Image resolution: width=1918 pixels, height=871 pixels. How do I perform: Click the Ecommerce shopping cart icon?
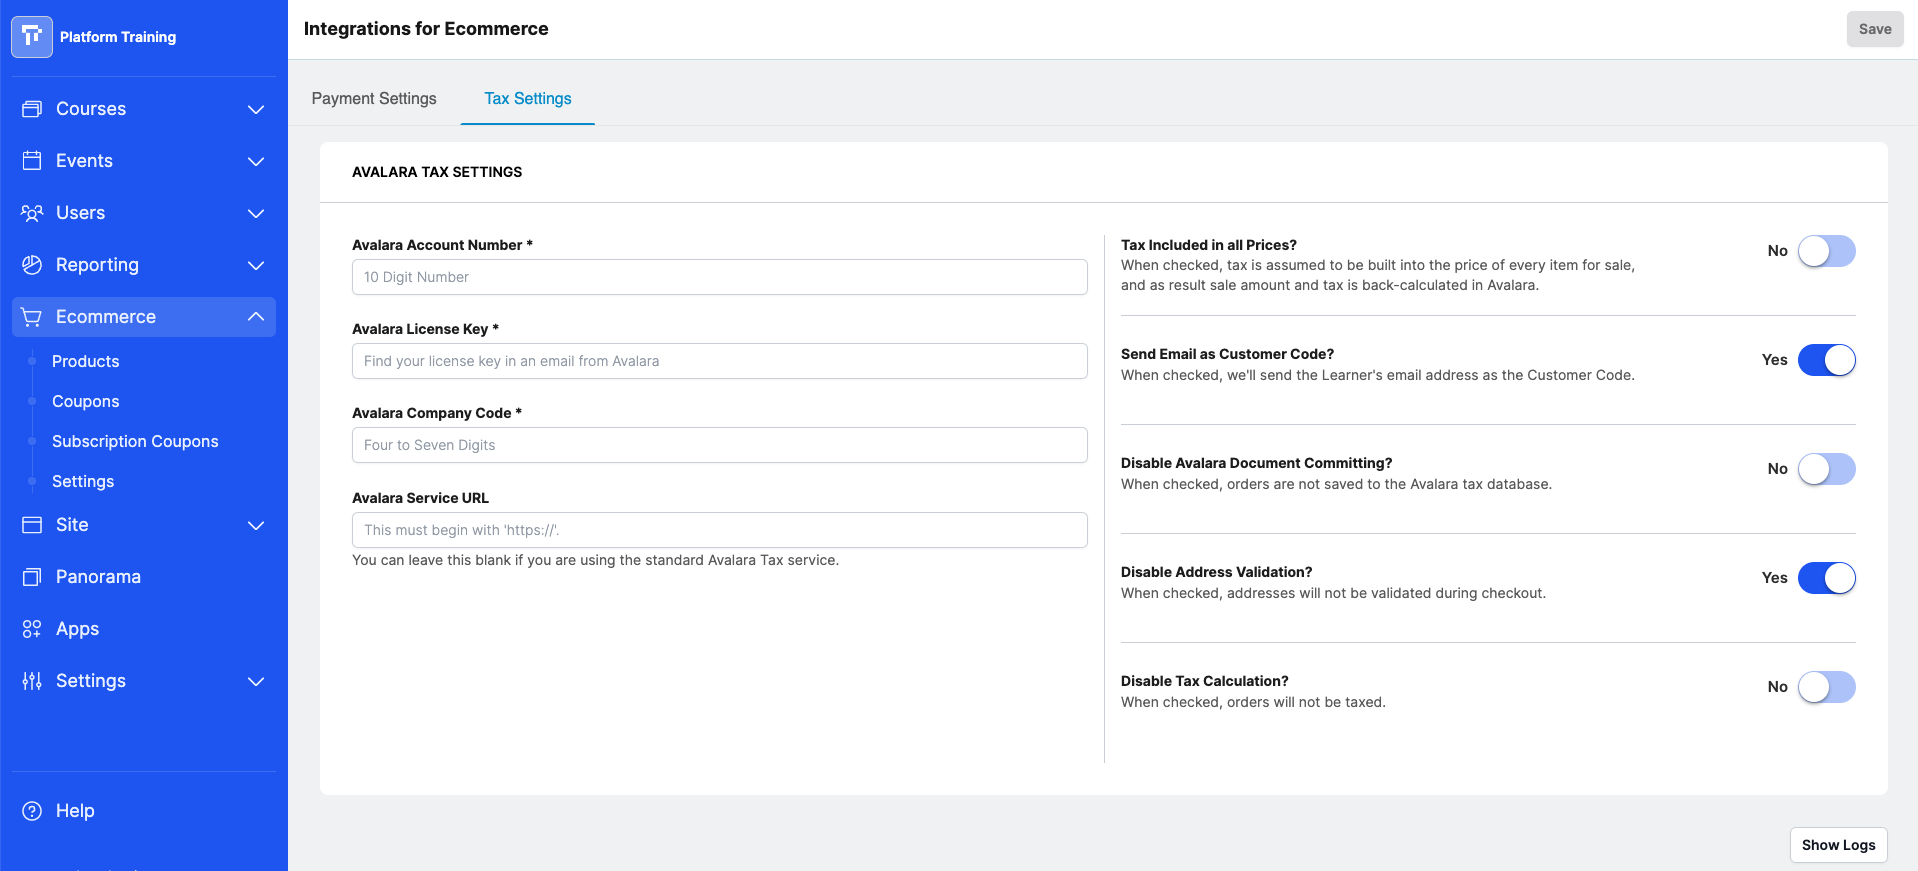(x=32, y=317)
